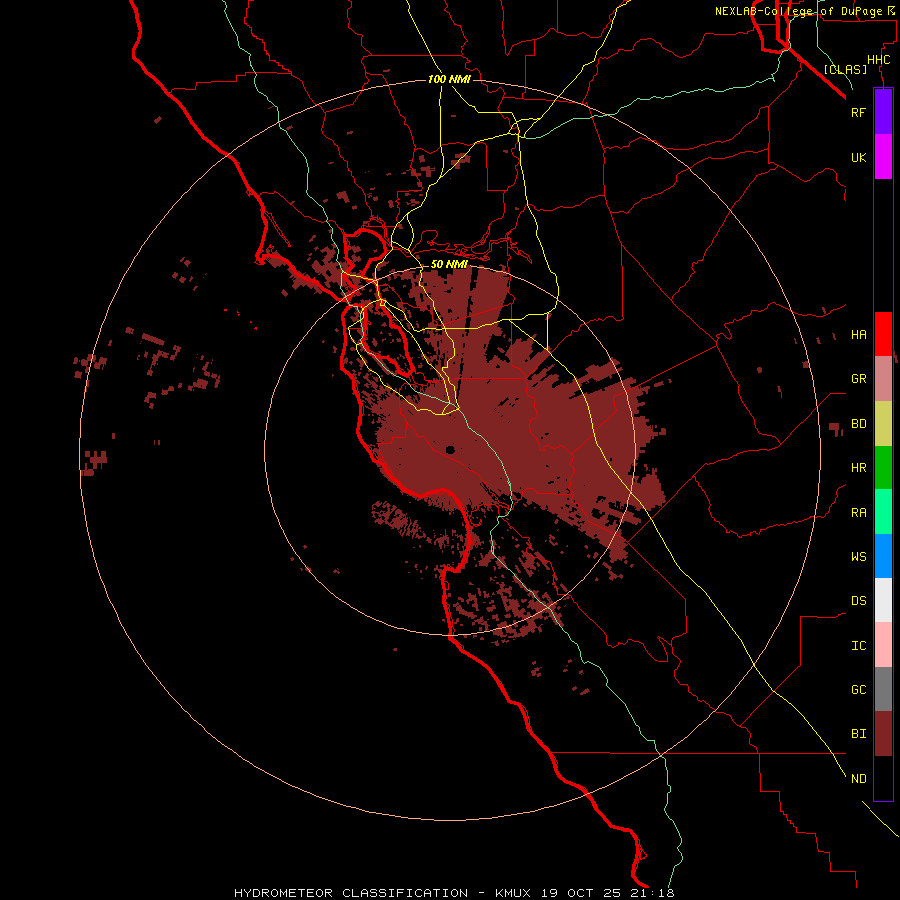Click the UK magenta legend swatch
This screenshot has height=900, width=900.
coord(883,157)
